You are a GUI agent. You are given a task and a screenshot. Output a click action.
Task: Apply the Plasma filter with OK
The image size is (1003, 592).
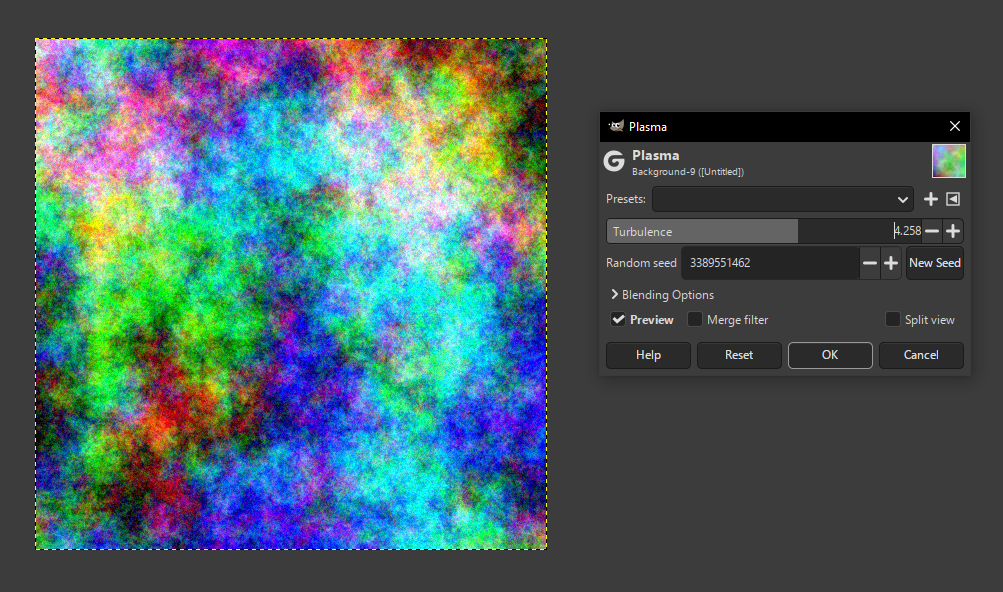(x=829, y=355)
